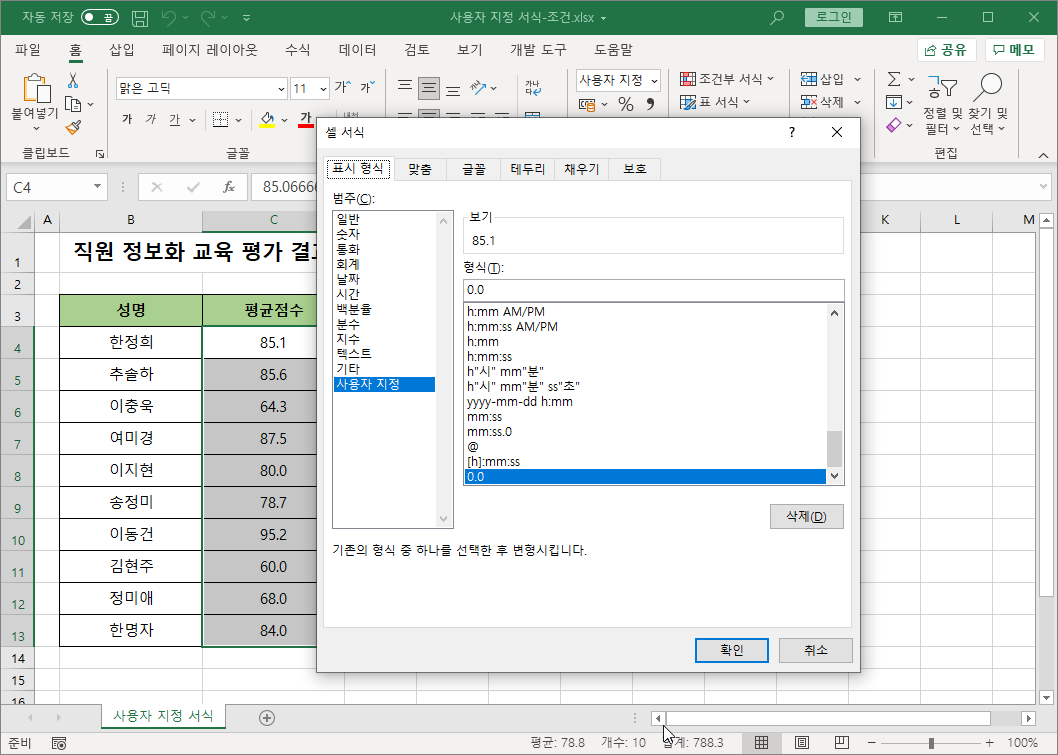Toggle middle align icon

tap(428, 88)
